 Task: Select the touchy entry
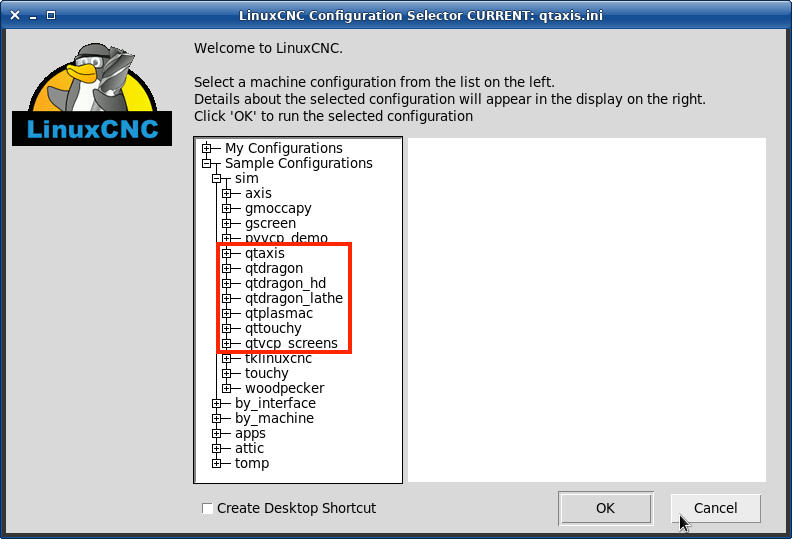(x=267, y=373)
